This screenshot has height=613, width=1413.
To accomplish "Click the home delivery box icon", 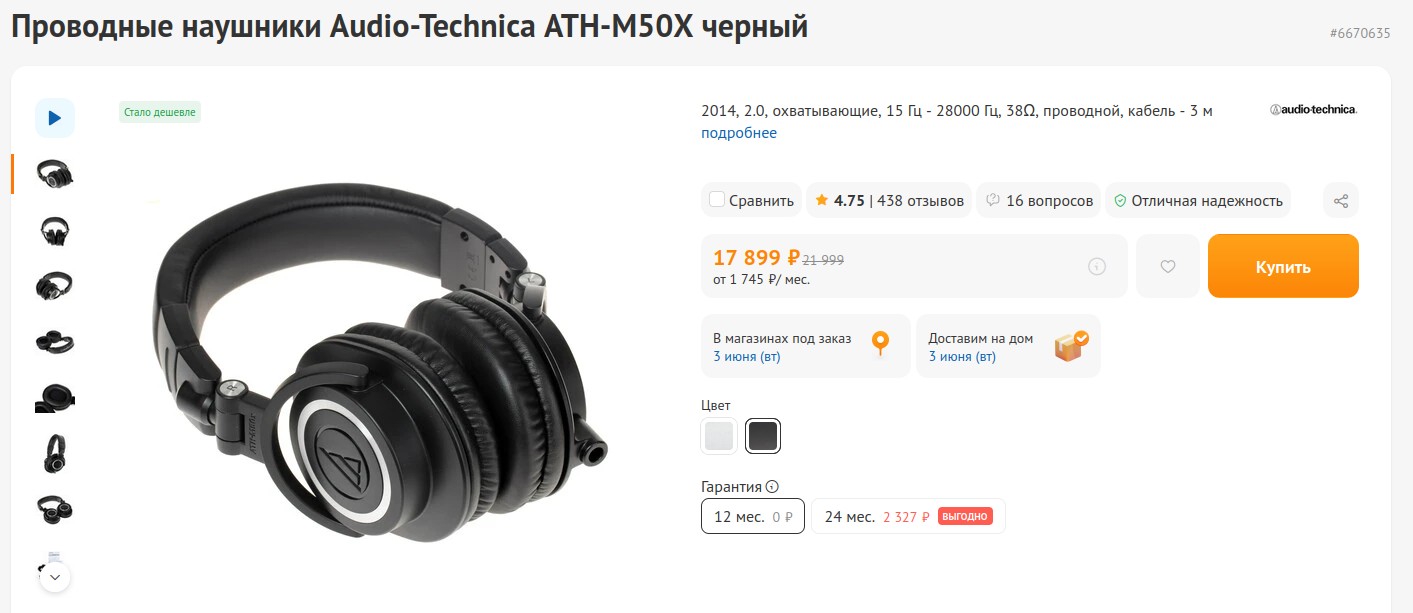I will [1071, 345].
